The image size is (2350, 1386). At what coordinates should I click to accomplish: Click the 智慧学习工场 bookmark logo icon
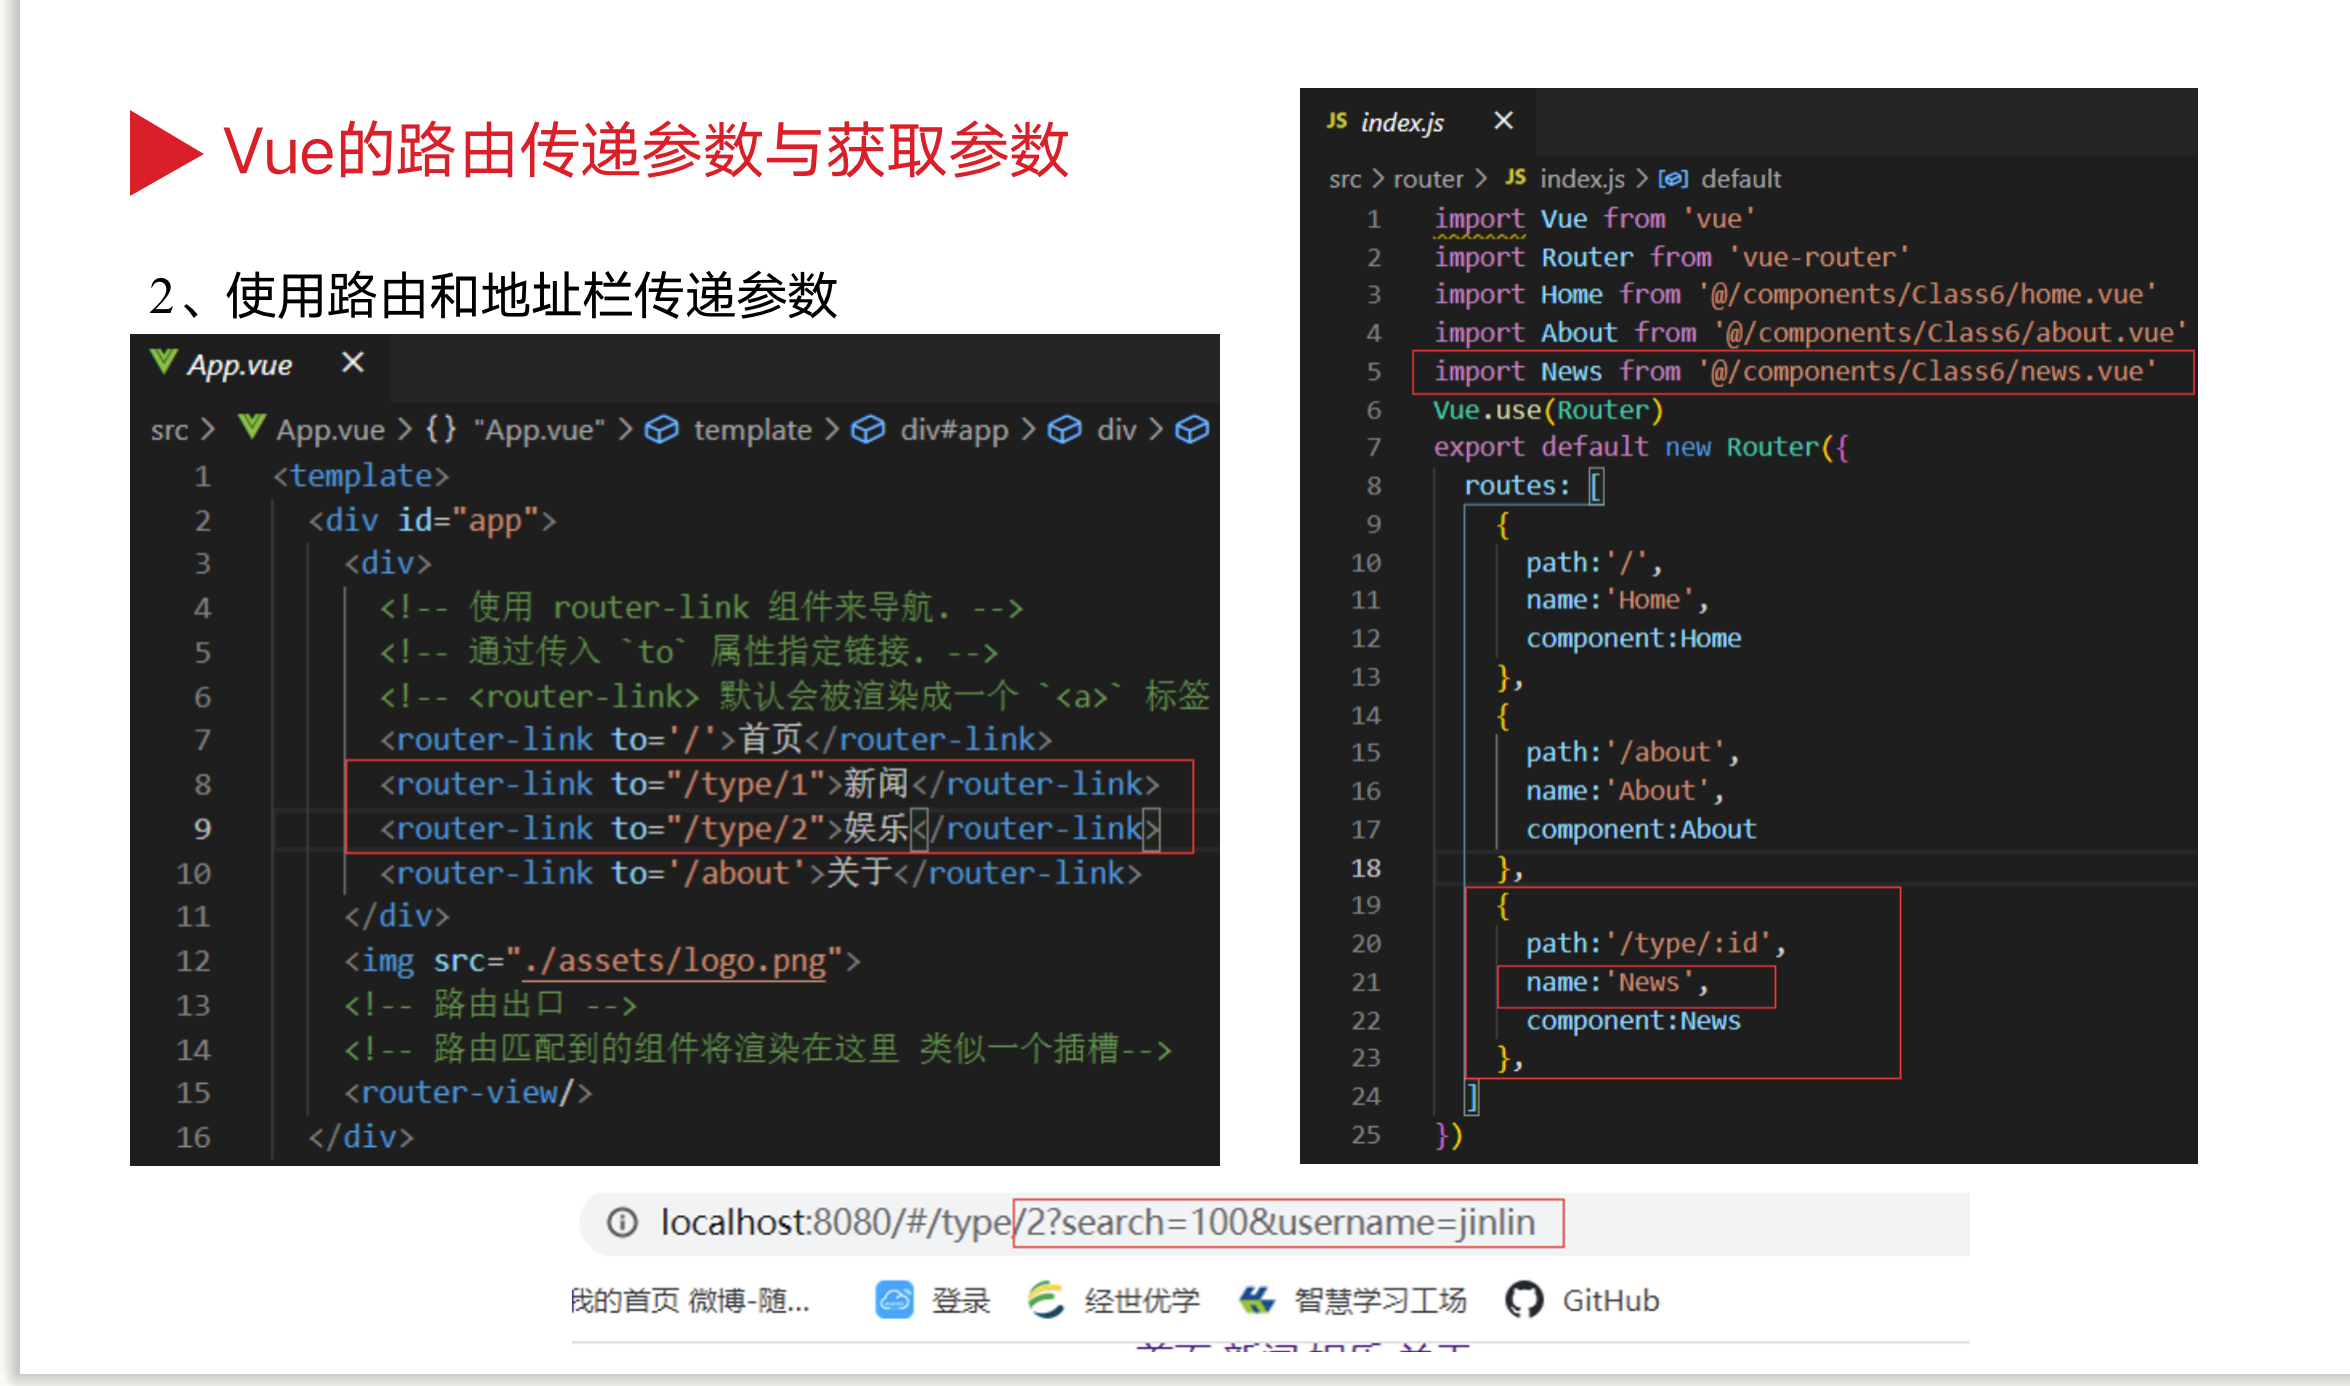point(1257,1300)
